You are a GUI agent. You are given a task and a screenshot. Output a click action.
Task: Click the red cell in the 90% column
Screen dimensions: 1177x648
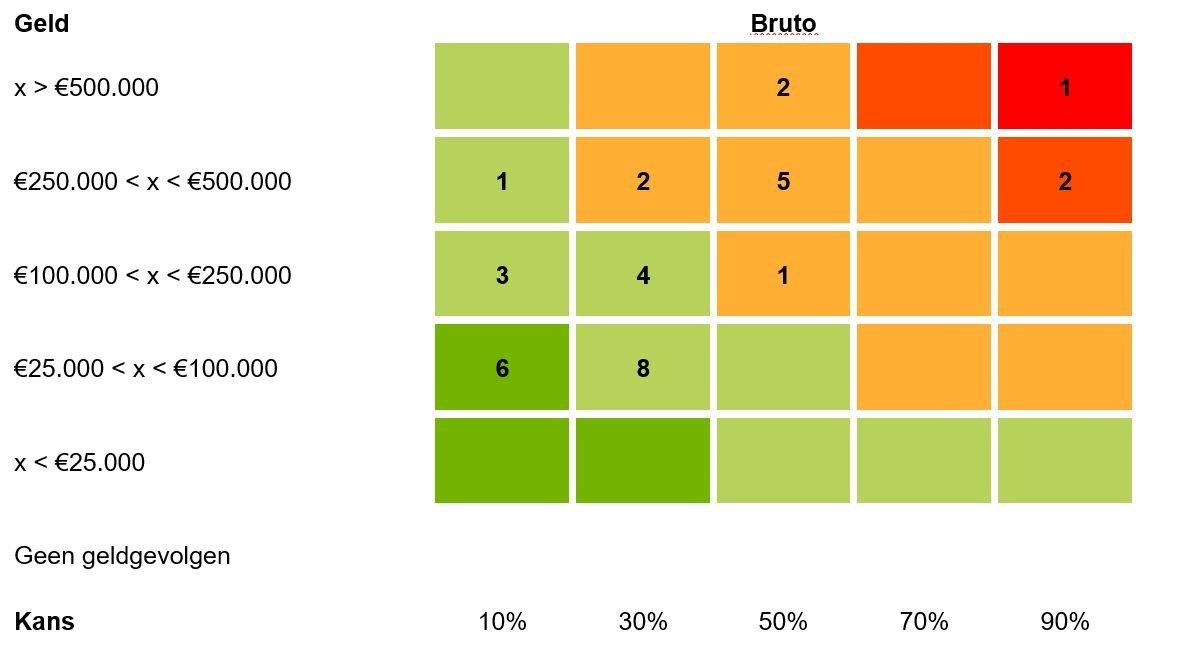click(x=1064, y=87)
